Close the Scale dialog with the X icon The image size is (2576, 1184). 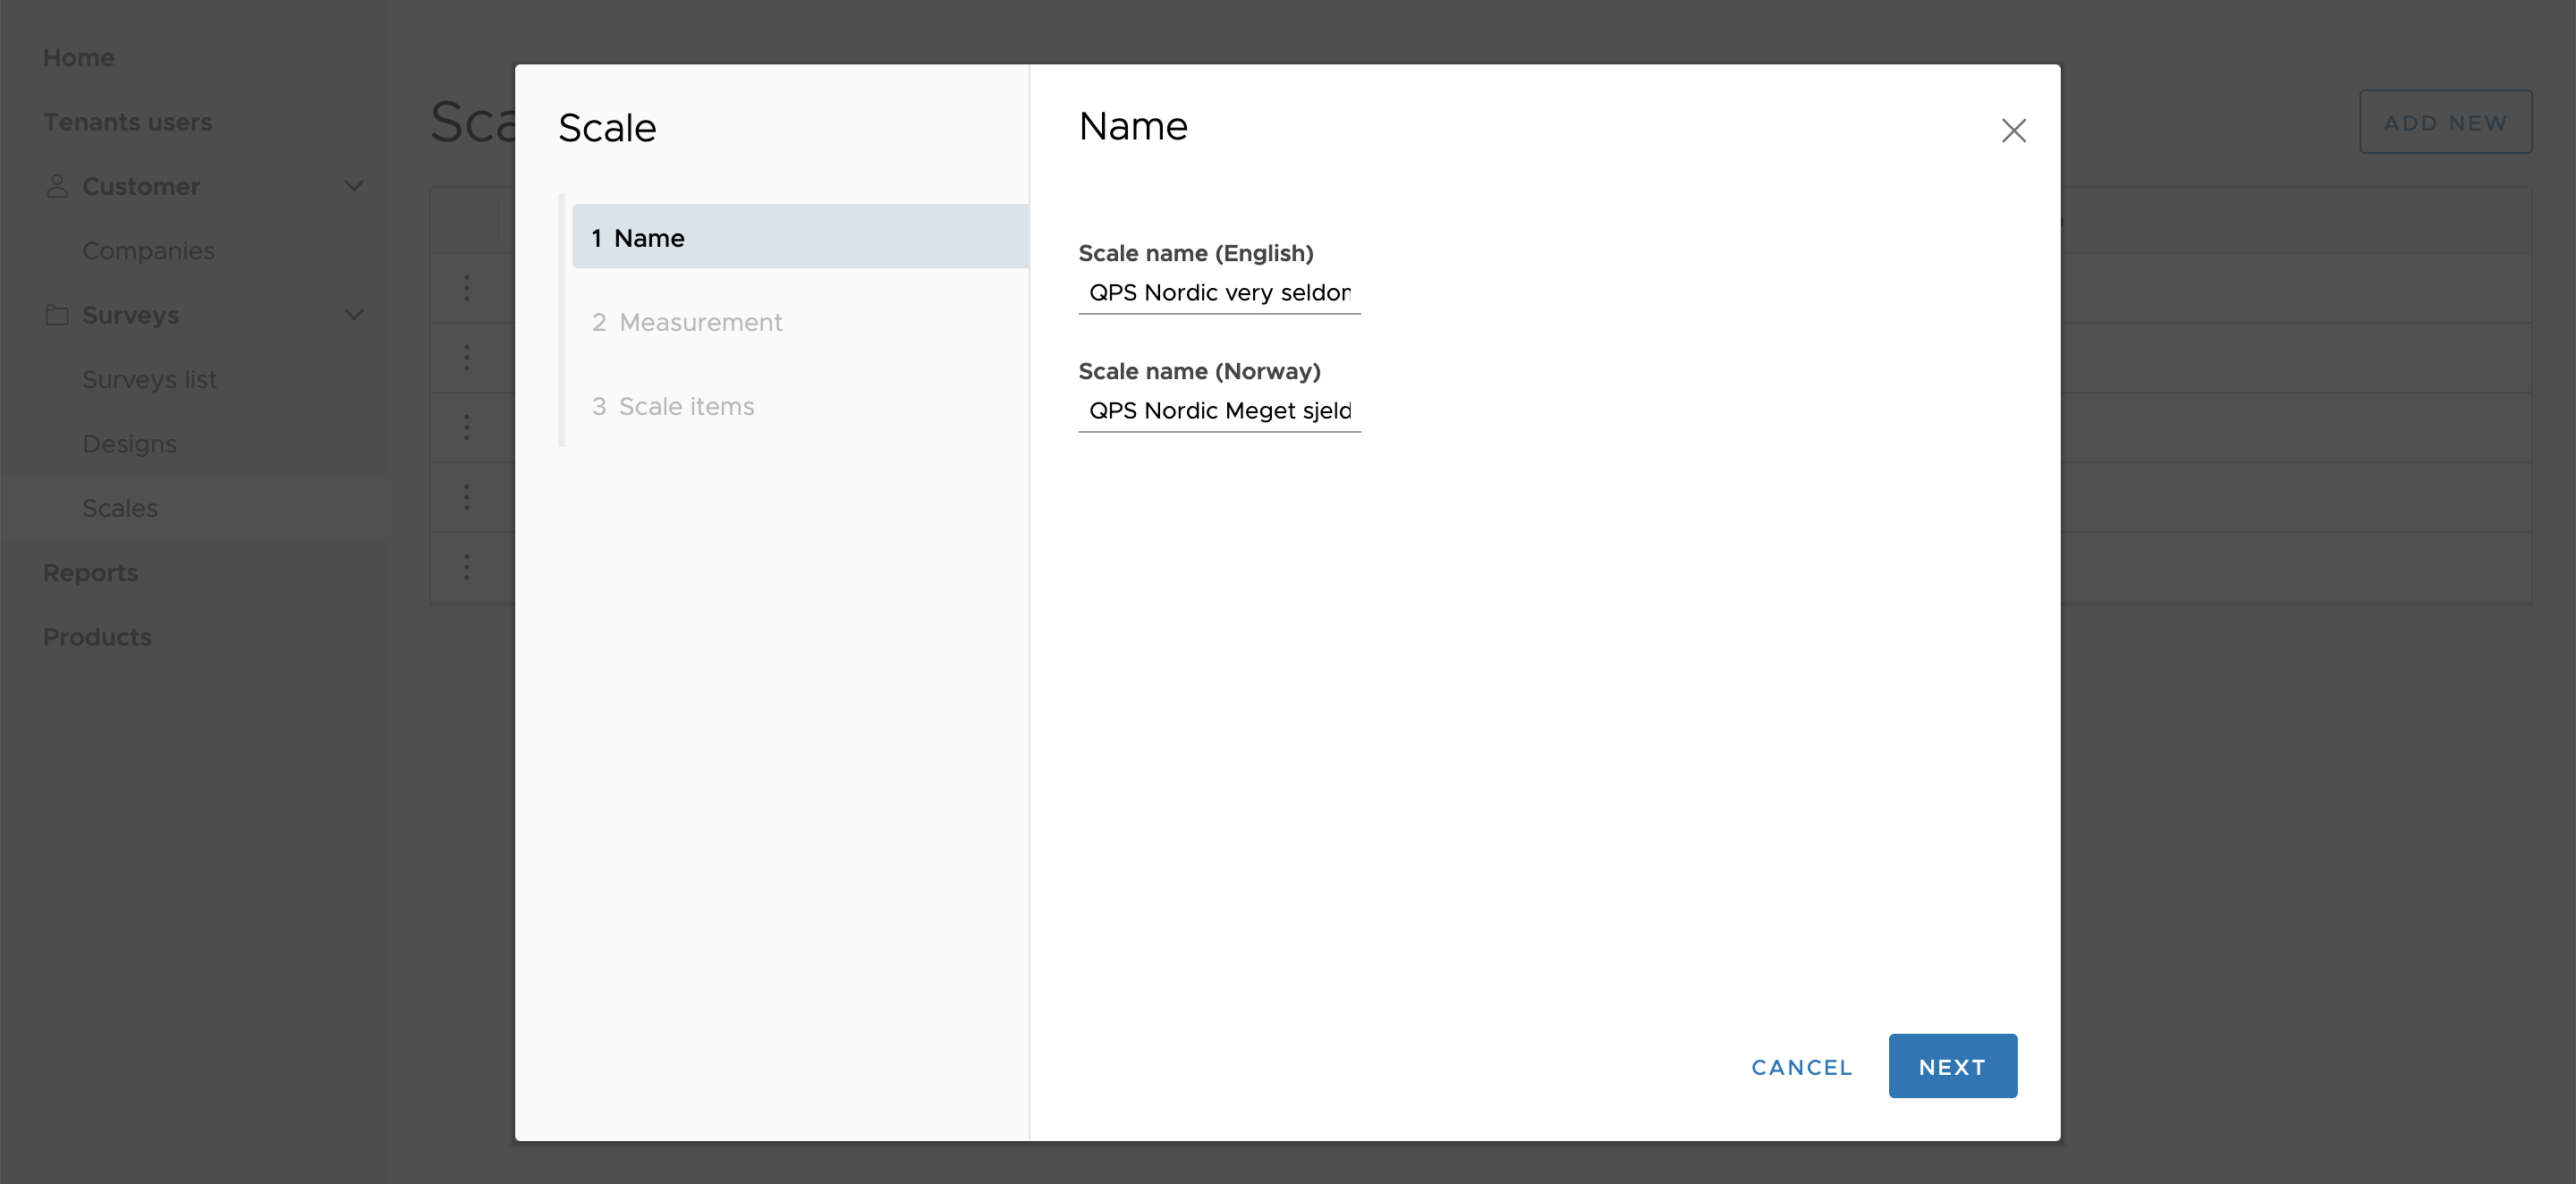click(x=2013, y=131)
